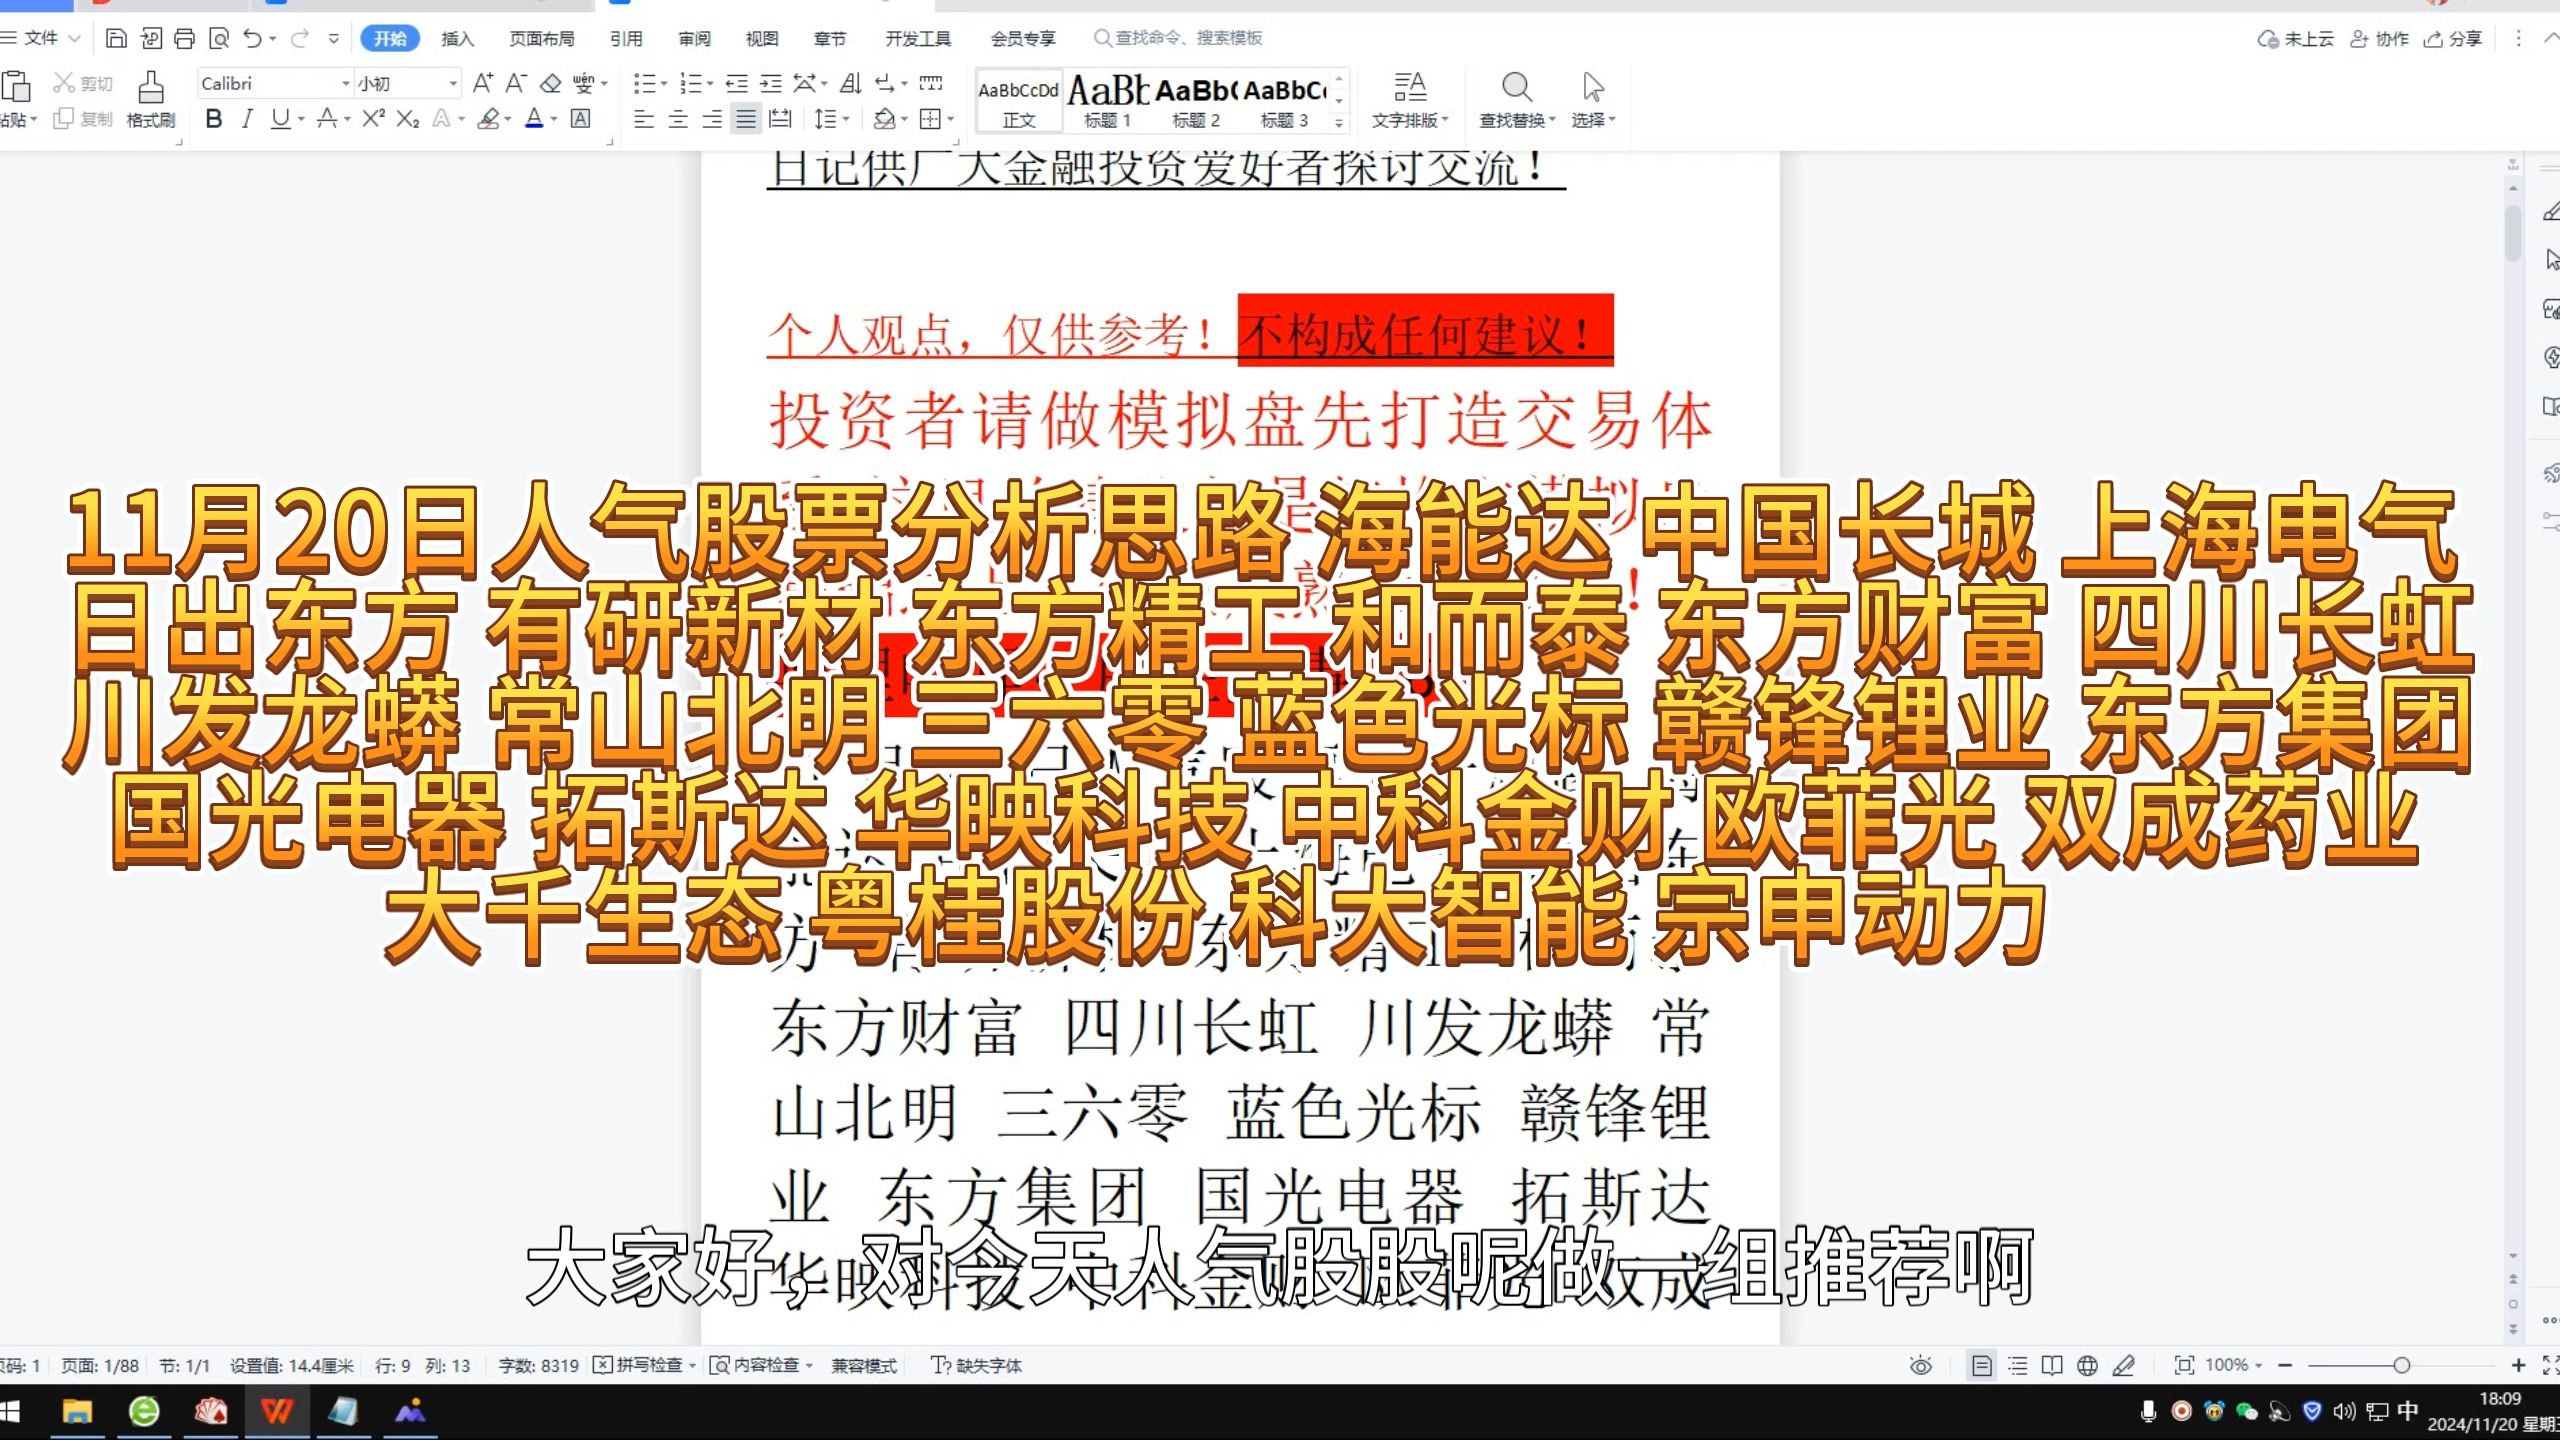
Task: Apply Superscript (X²) formatting
Action: click(374, 118)
